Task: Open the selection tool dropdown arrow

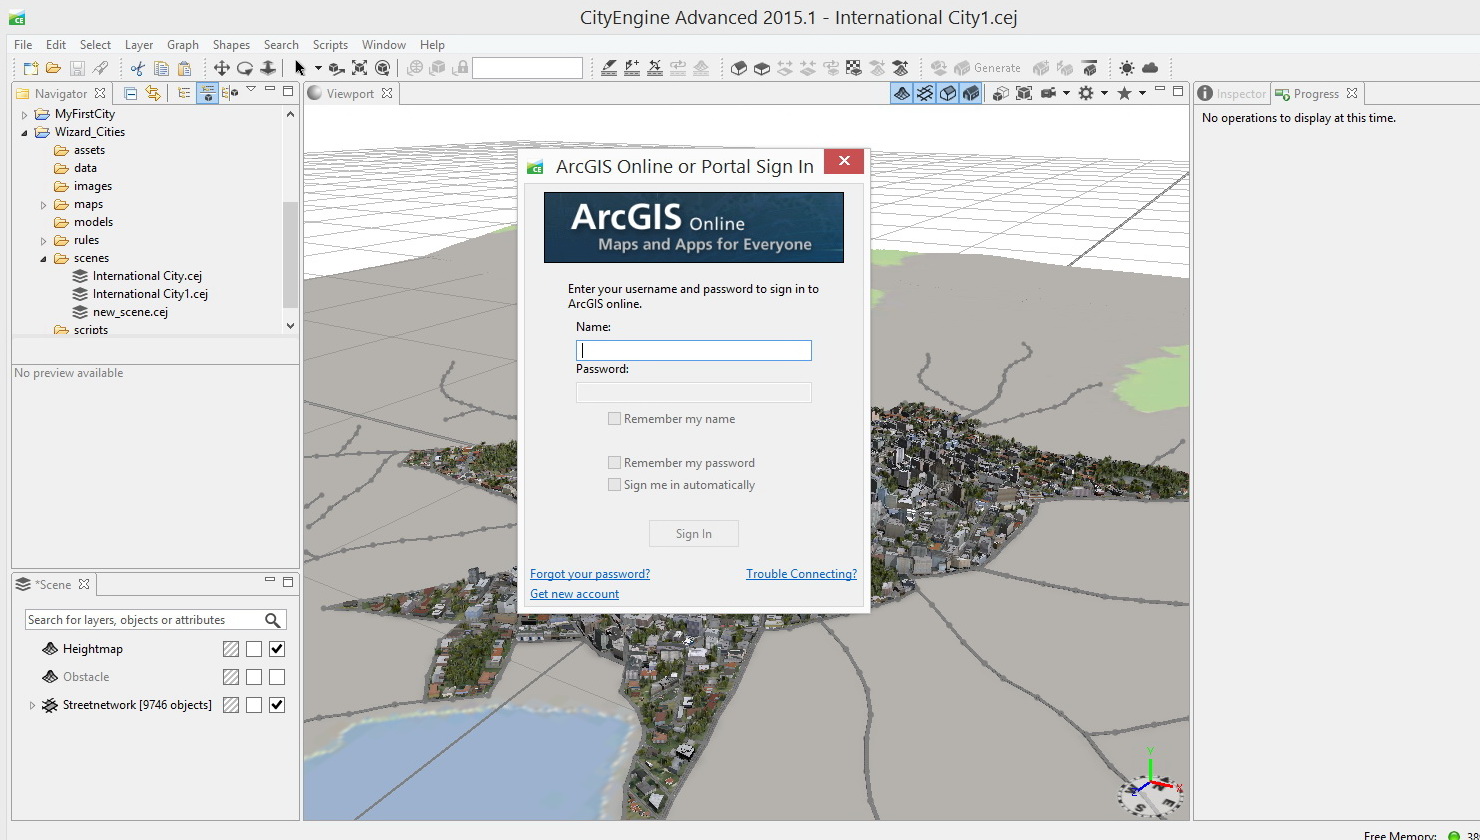Action: (x=318, y=68)
